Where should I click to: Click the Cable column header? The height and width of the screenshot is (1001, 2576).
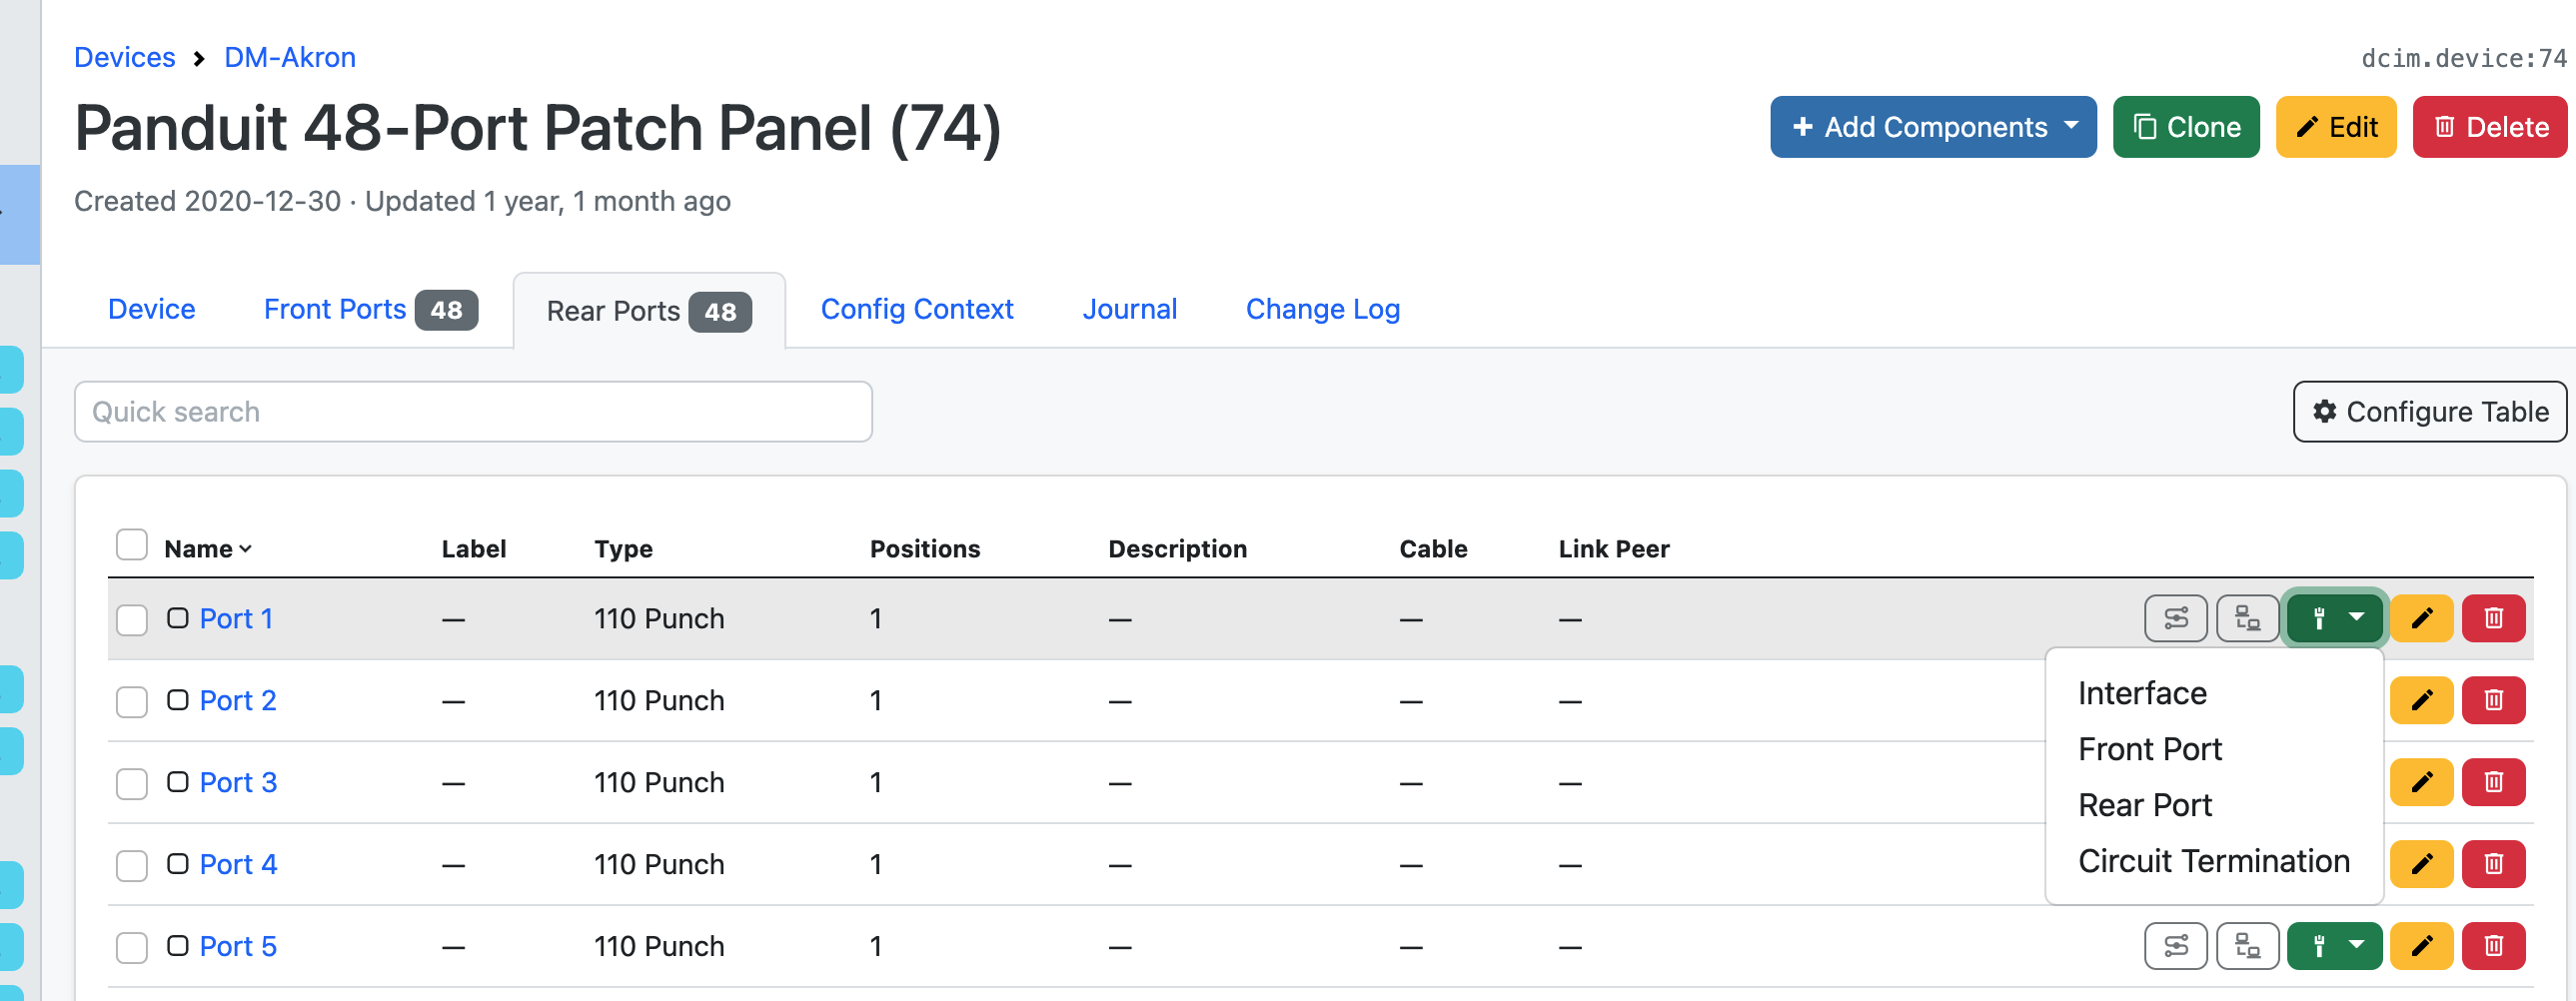point(1433,549)
